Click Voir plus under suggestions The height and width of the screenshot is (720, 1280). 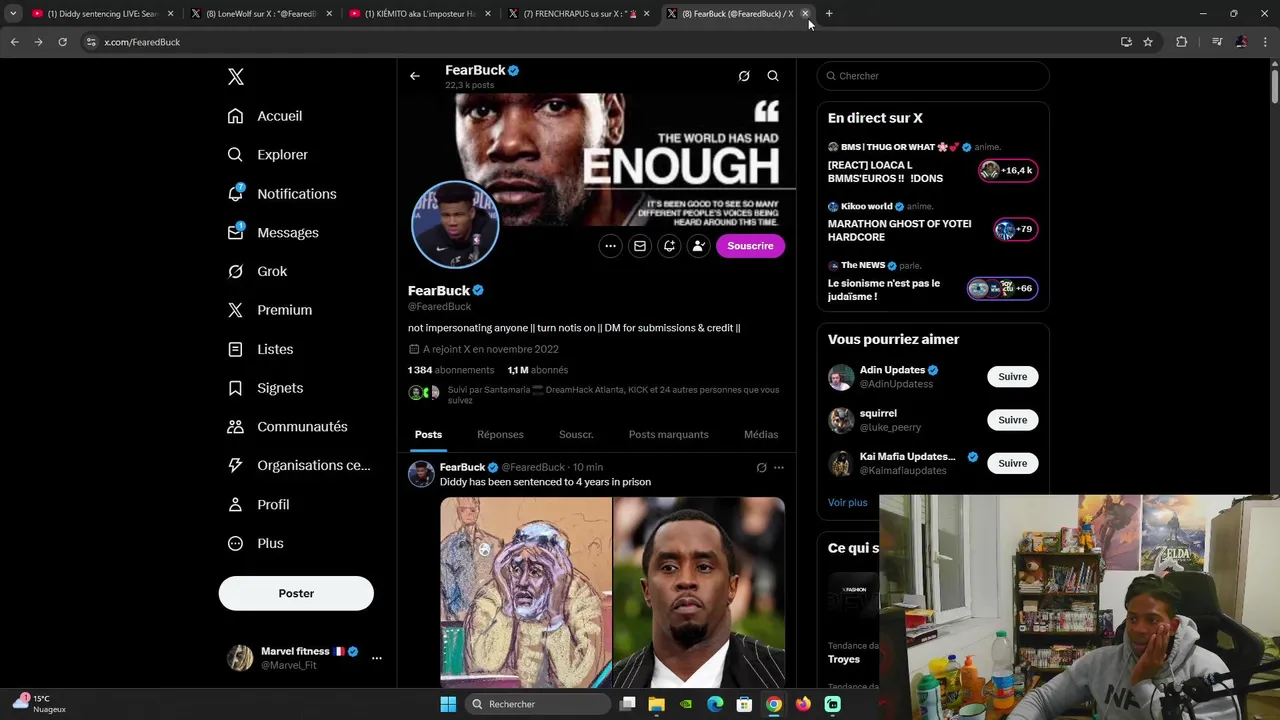(x=848, y=502)
